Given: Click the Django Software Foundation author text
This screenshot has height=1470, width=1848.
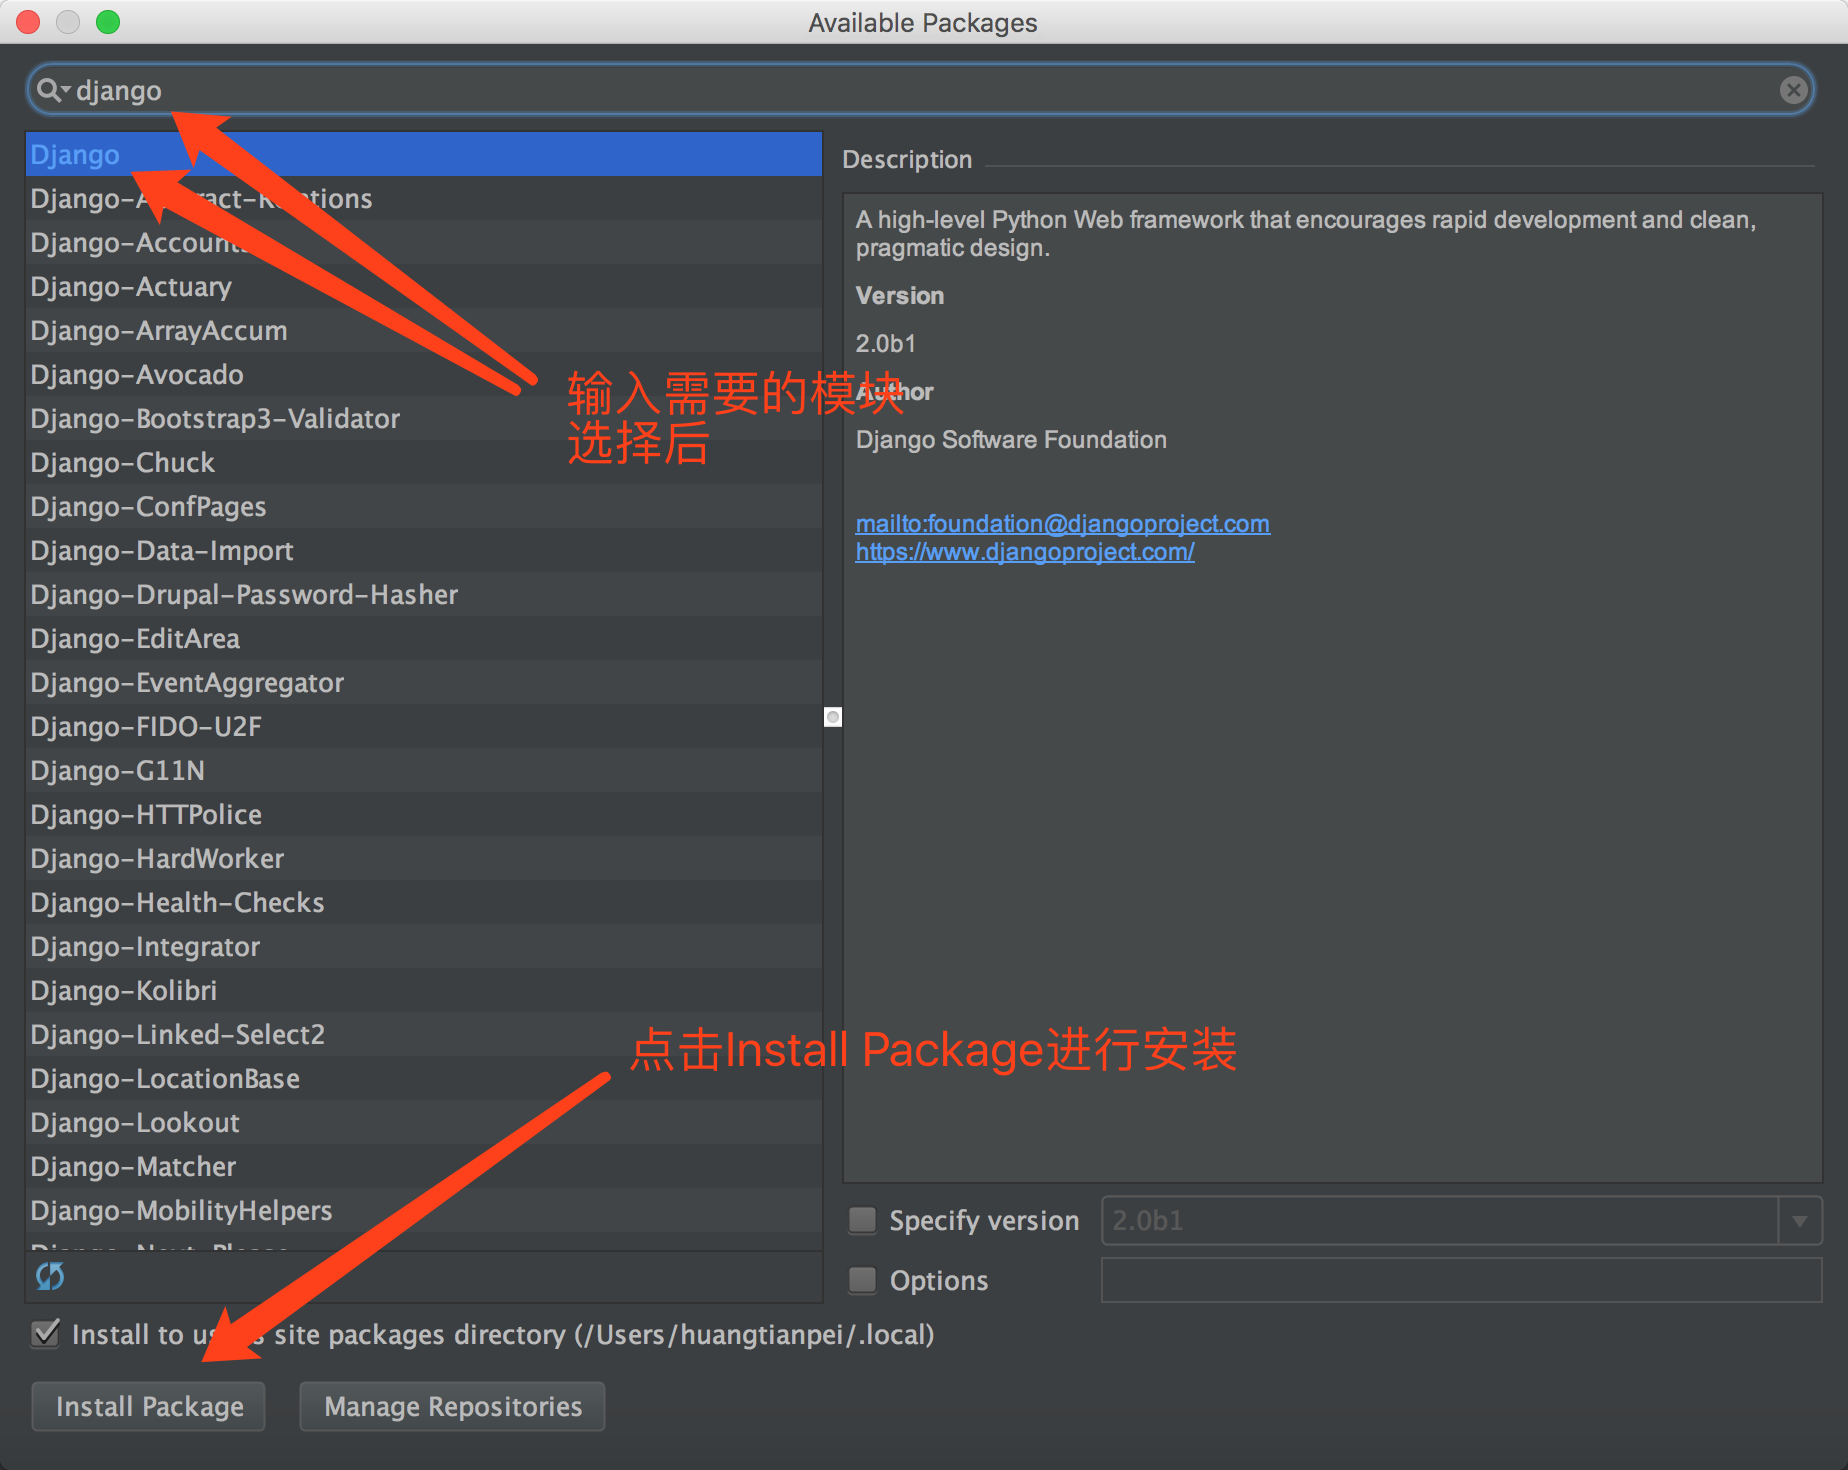Looking at the screenshot, I should click(x=1011, y=440).
